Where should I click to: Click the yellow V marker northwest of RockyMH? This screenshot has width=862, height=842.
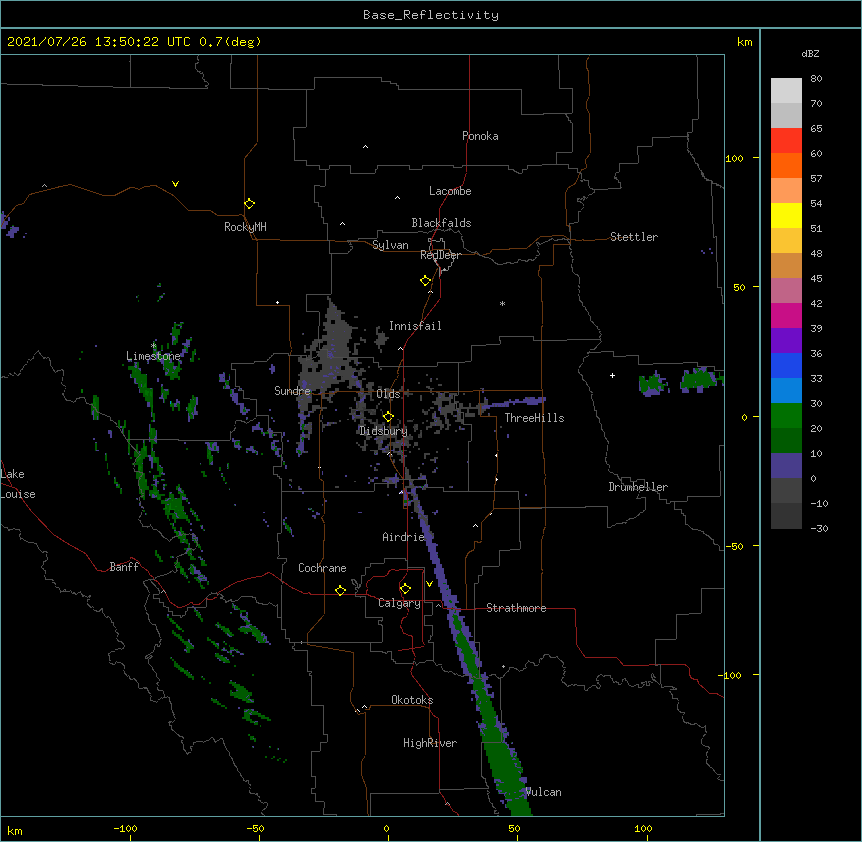[x=175, y=184]
